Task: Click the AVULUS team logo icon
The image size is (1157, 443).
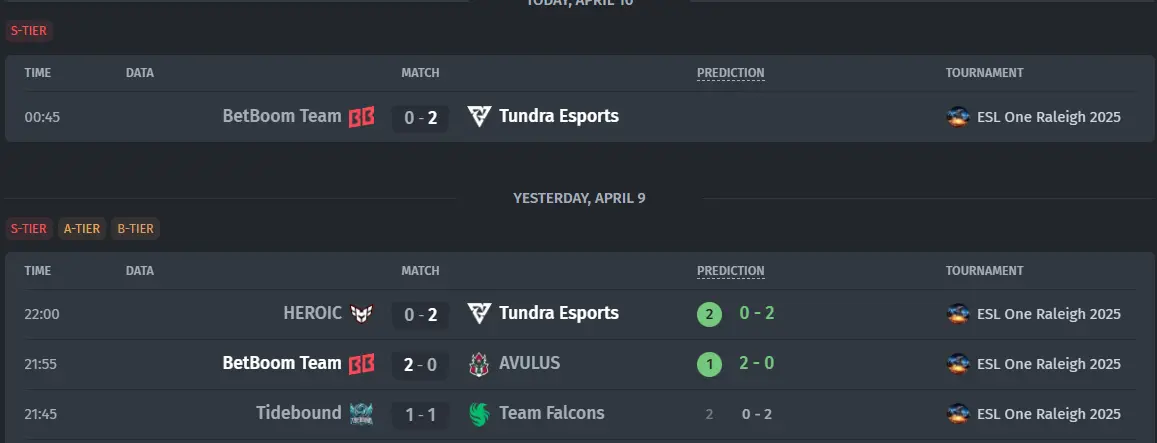Action: coord(479,364)
